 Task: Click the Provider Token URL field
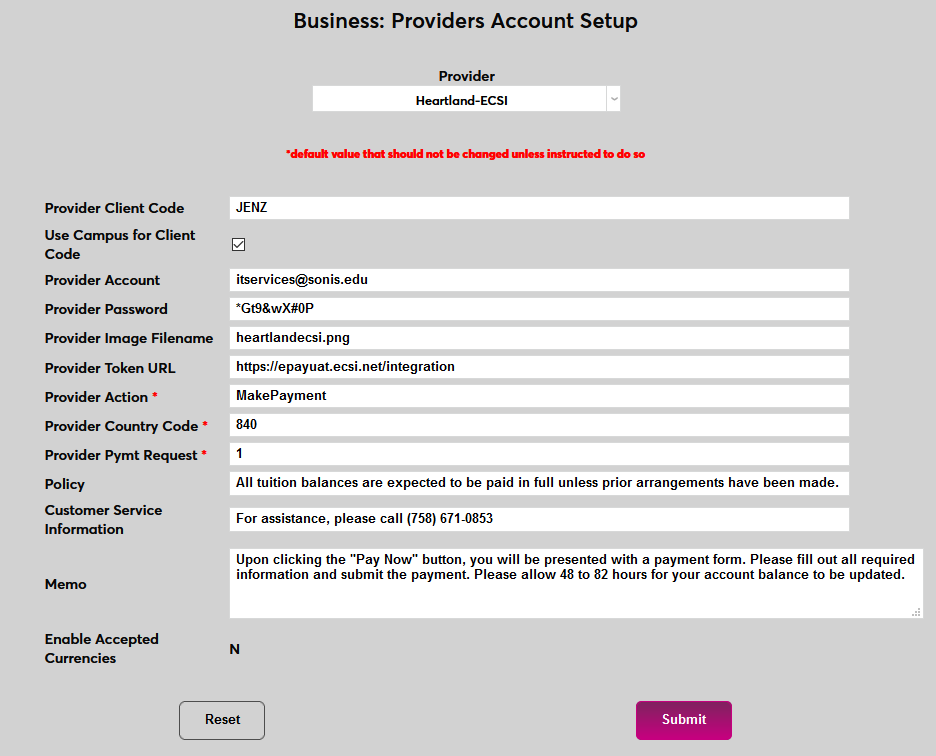tap(539, 367)
